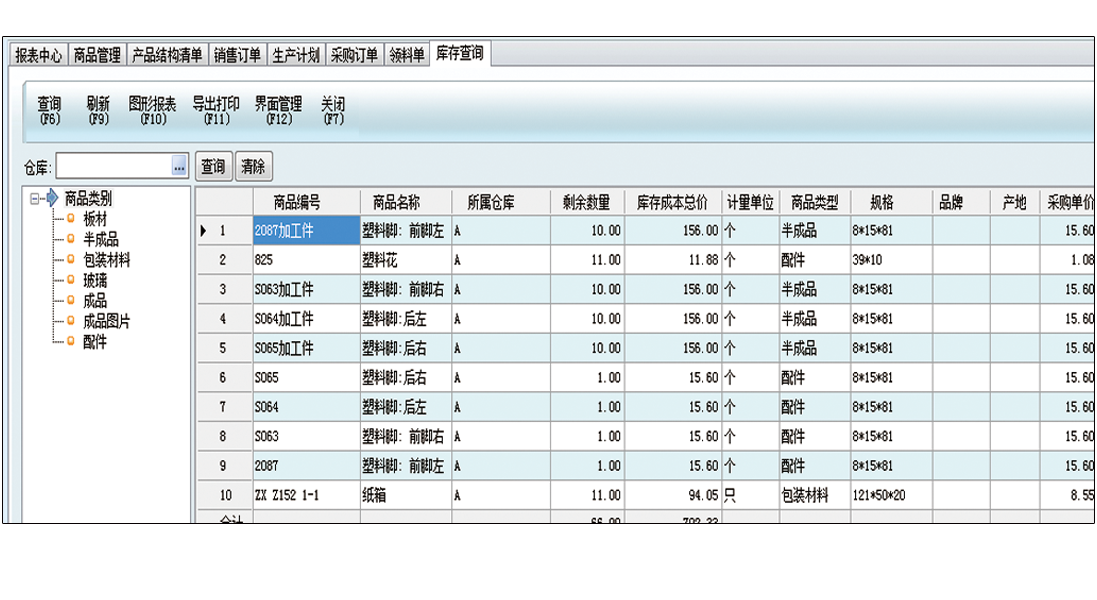
Task: Collapse the 商品类别 tree root node
Action: pyautogui.click(x=35, y=199)
